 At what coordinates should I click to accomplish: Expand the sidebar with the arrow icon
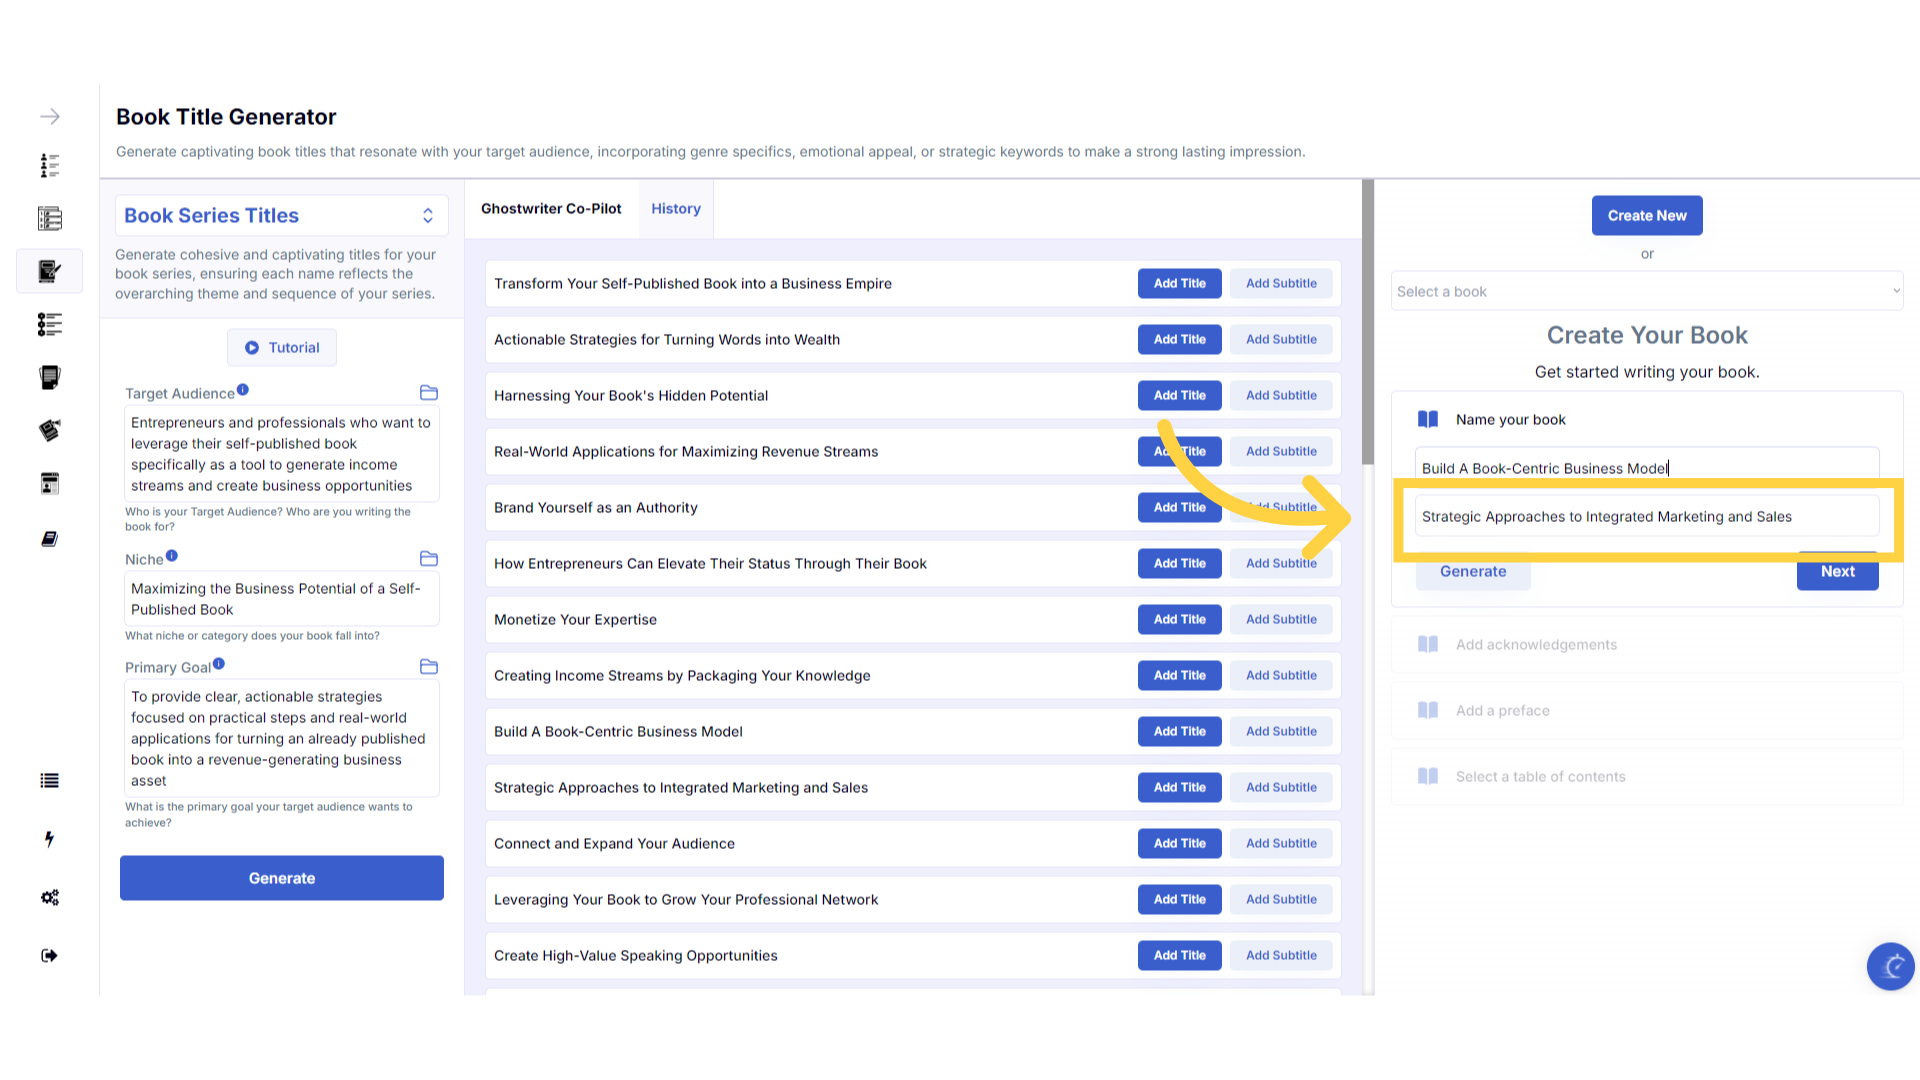click(x=50, y=117)
